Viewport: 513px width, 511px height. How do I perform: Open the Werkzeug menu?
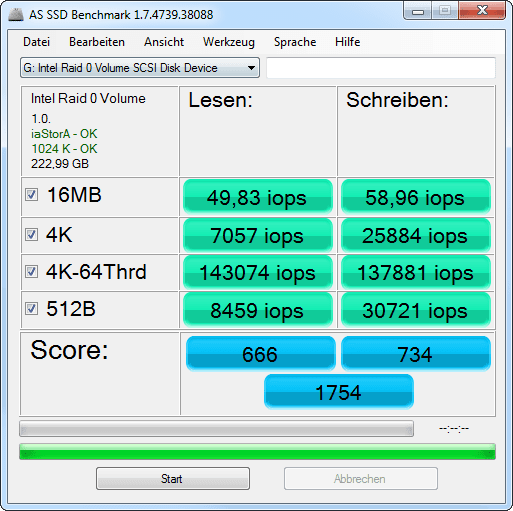coord(229,42)
